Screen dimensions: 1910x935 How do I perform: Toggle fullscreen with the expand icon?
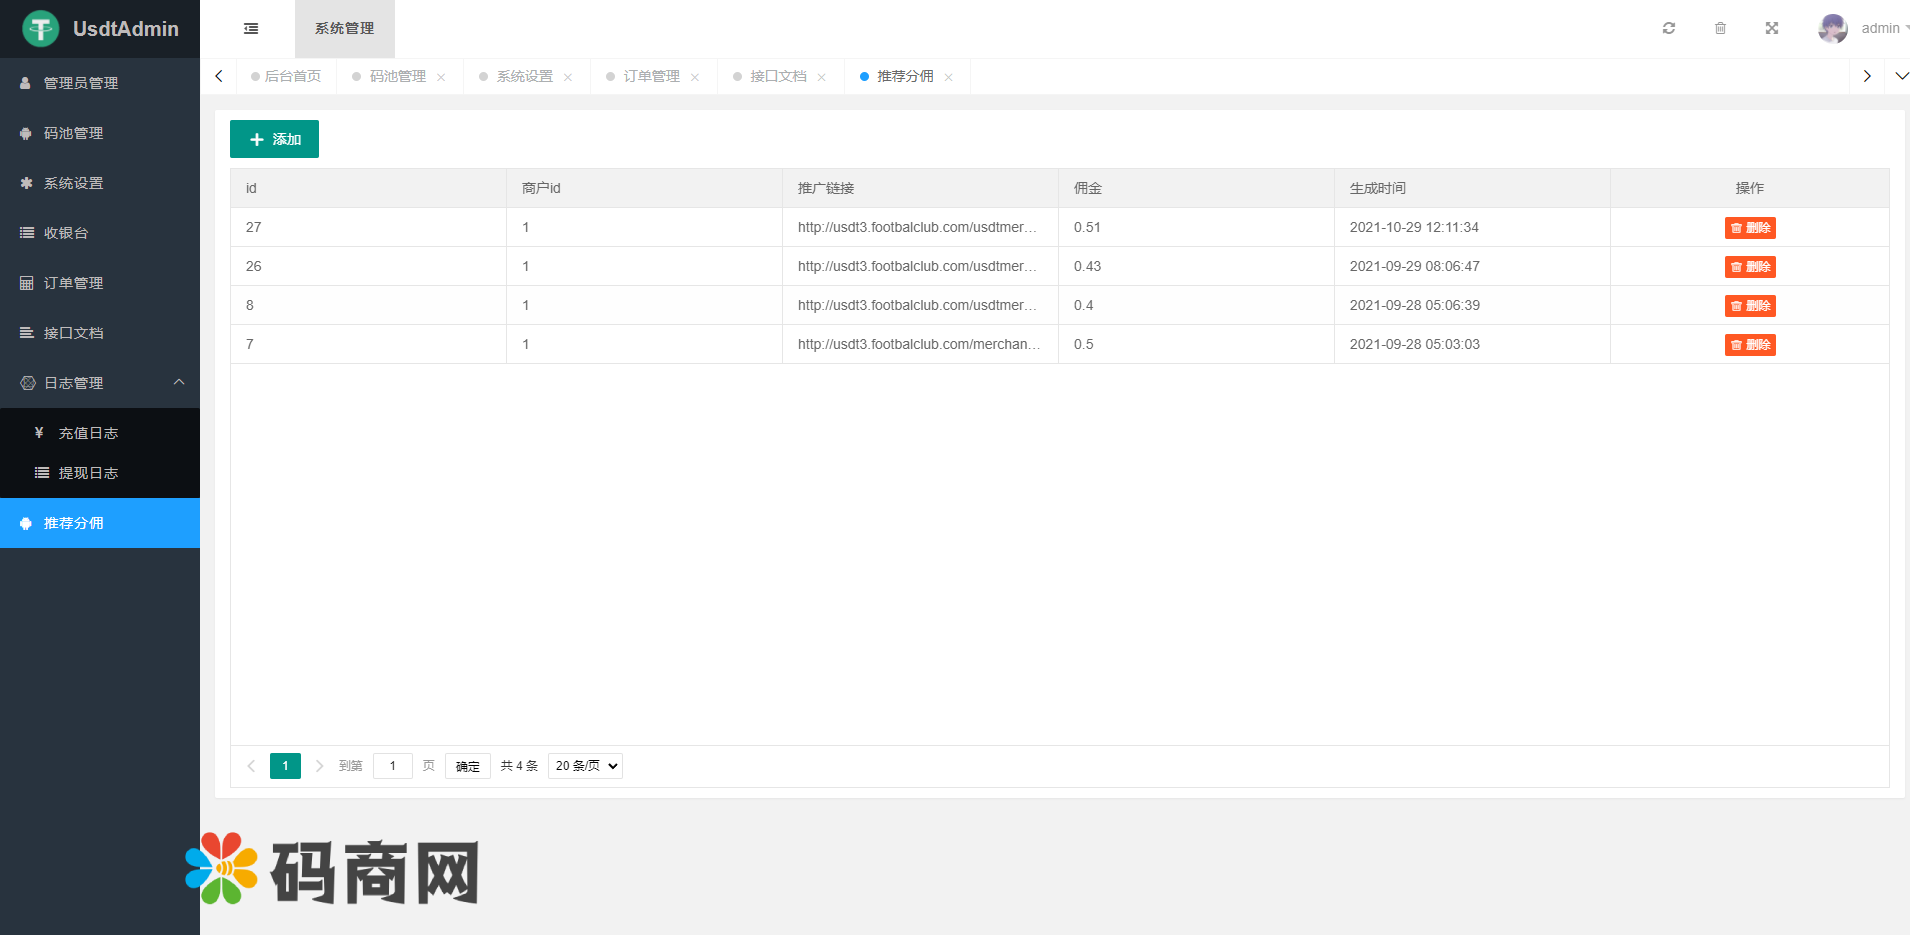(1772, 28)
